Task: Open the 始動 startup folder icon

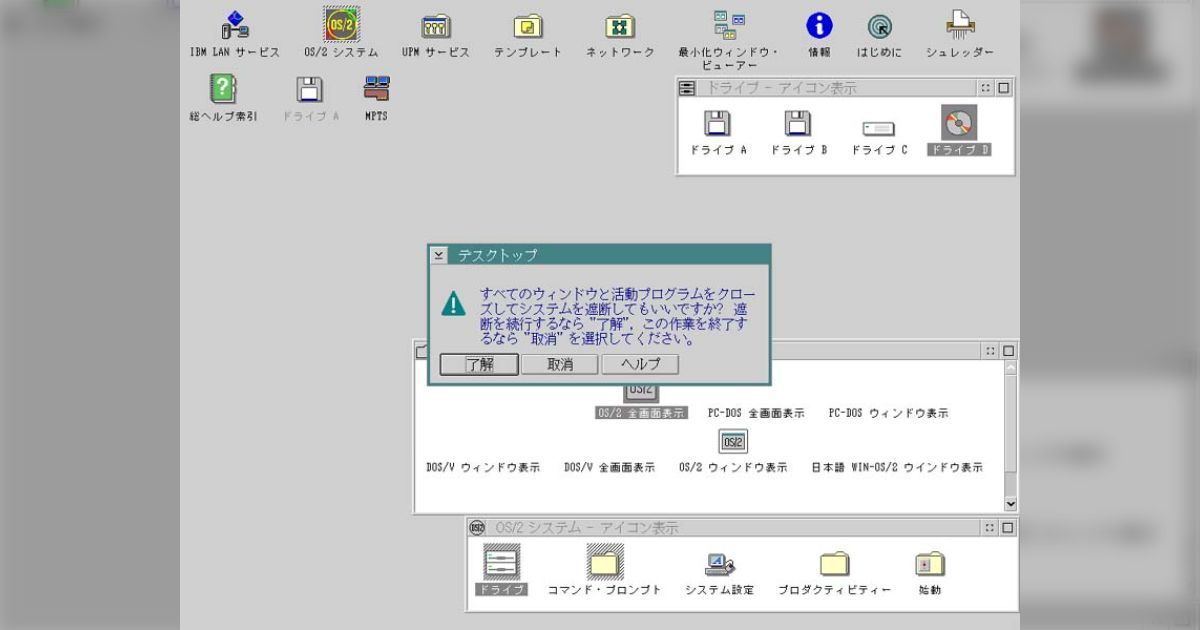Action: [x=930, y=564]
